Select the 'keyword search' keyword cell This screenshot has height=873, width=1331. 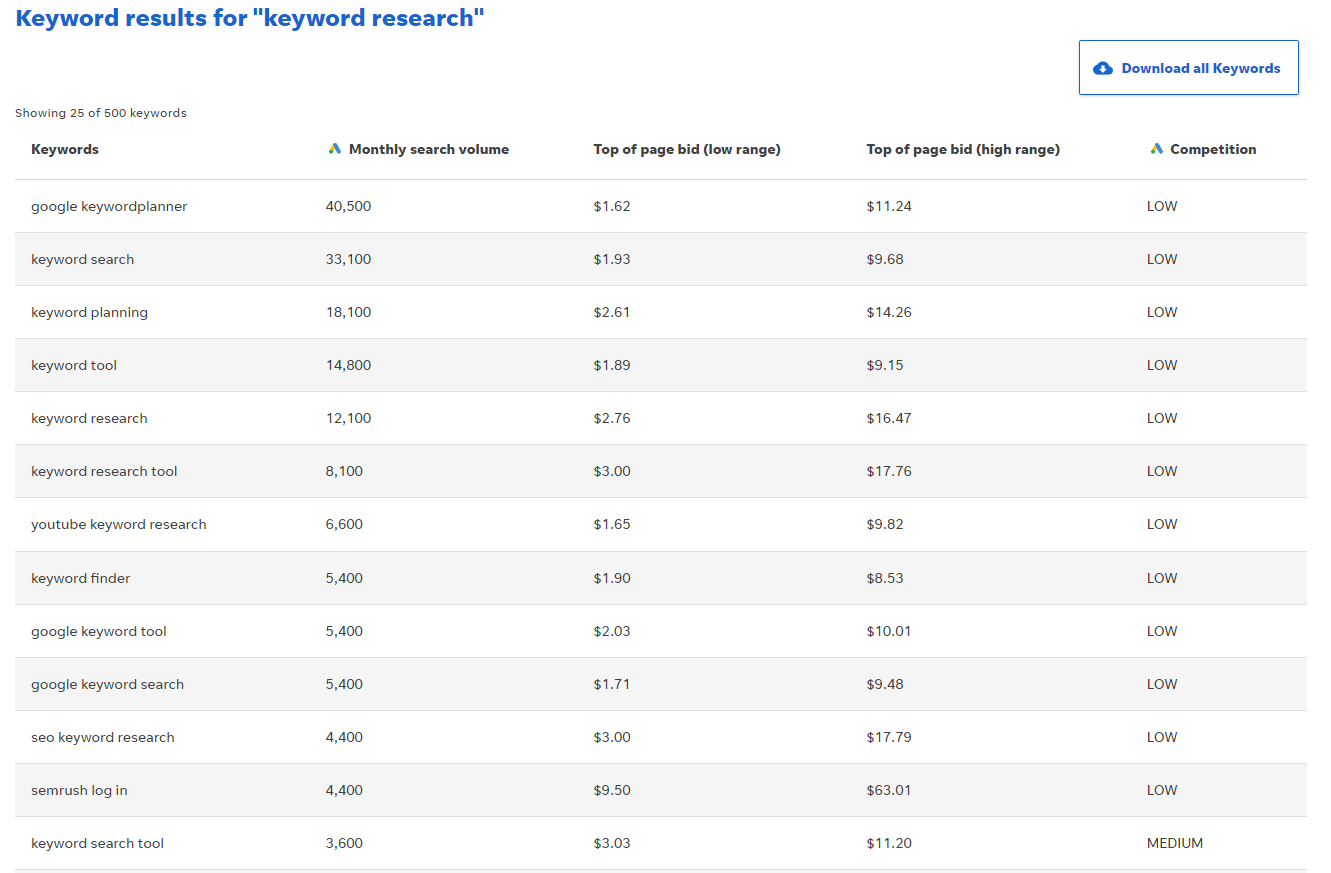point(82,259)
